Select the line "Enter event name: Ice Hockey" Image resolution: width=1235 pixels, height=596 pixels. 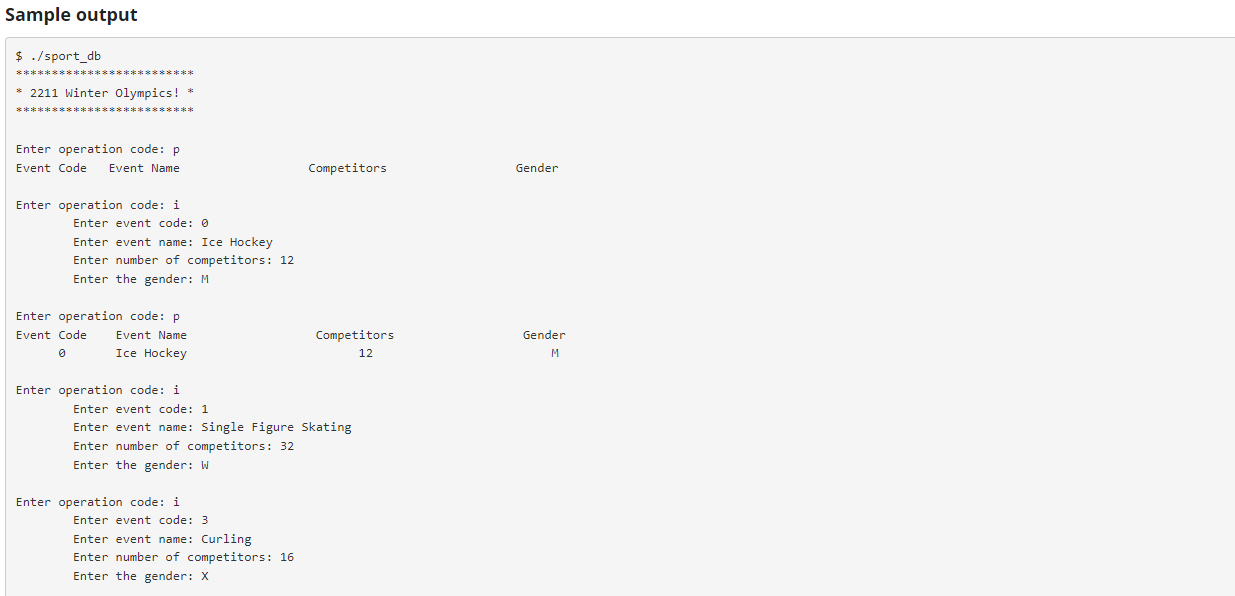click(173, 242)
